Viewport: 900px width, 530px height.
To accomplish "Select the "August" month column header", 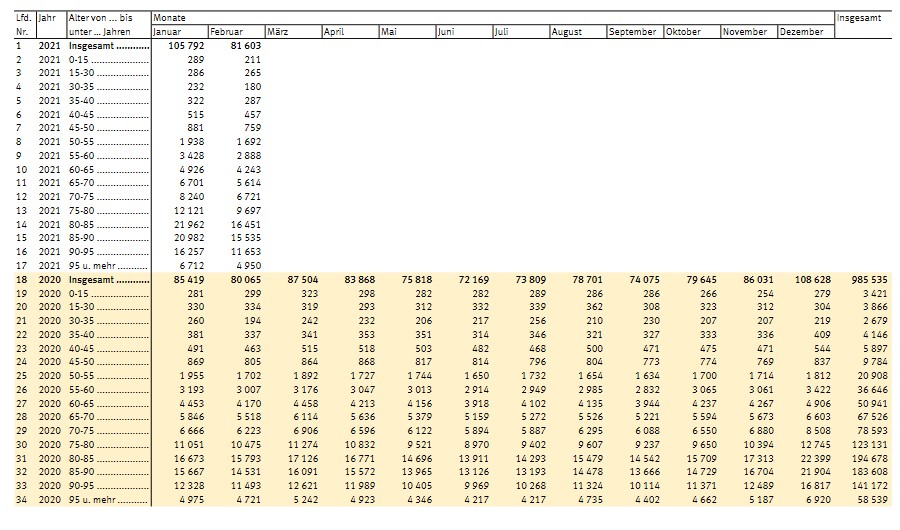I will (x=566, y=32).
